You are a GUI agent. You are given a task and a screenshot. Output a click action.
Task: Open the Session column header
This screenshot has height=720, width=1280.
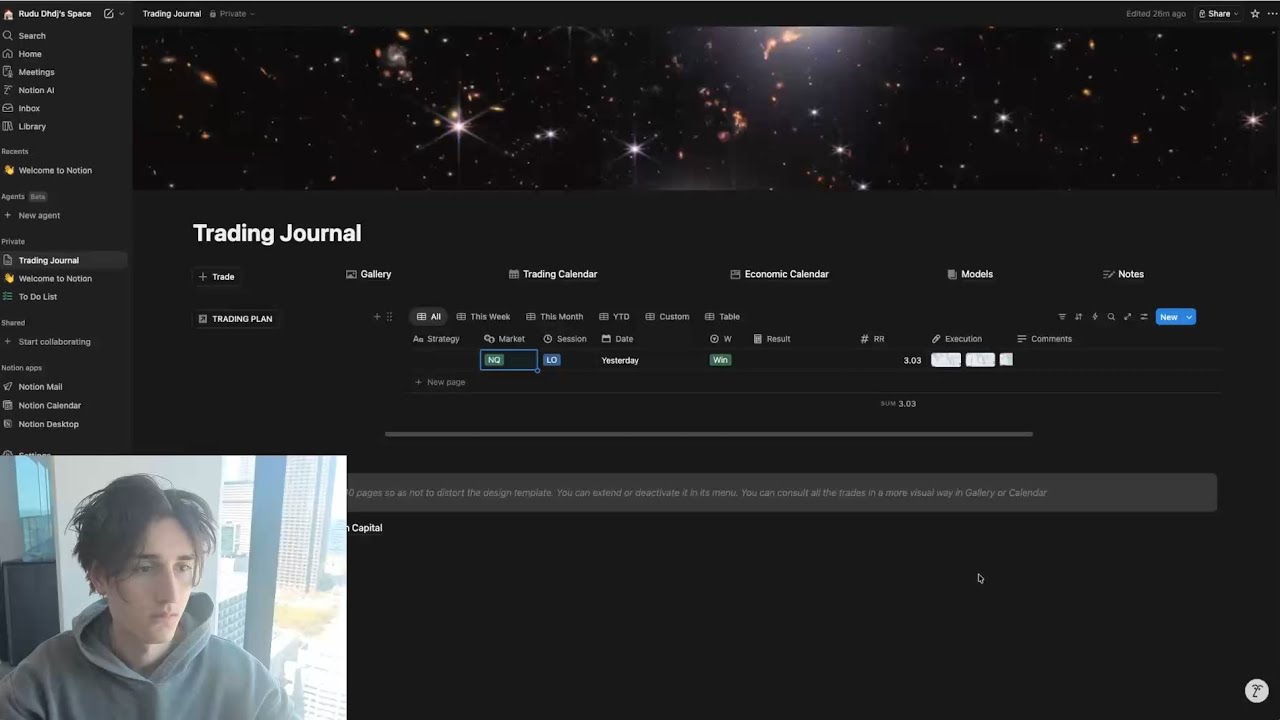[565, 339]
